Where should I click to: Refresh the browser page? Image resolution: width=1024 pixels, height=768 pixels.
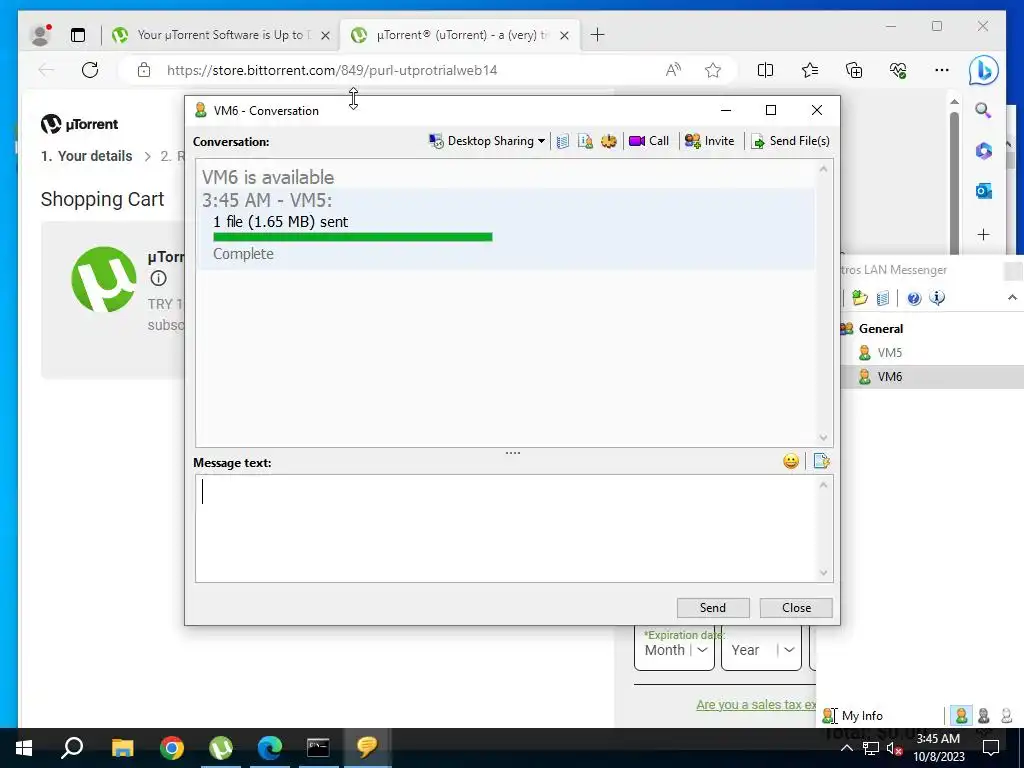(90, 70)
